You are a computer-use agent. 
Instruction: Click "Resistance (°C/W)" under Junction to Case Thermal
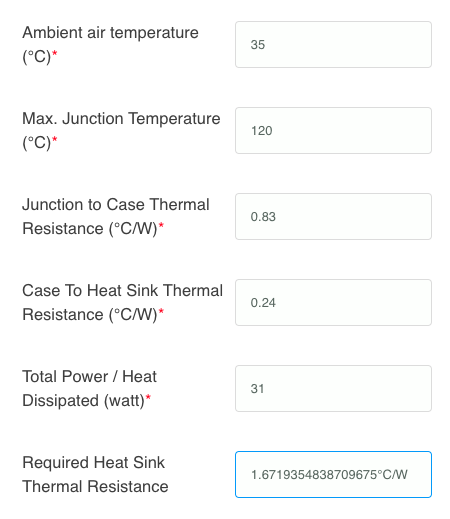(x=90, y=229)
